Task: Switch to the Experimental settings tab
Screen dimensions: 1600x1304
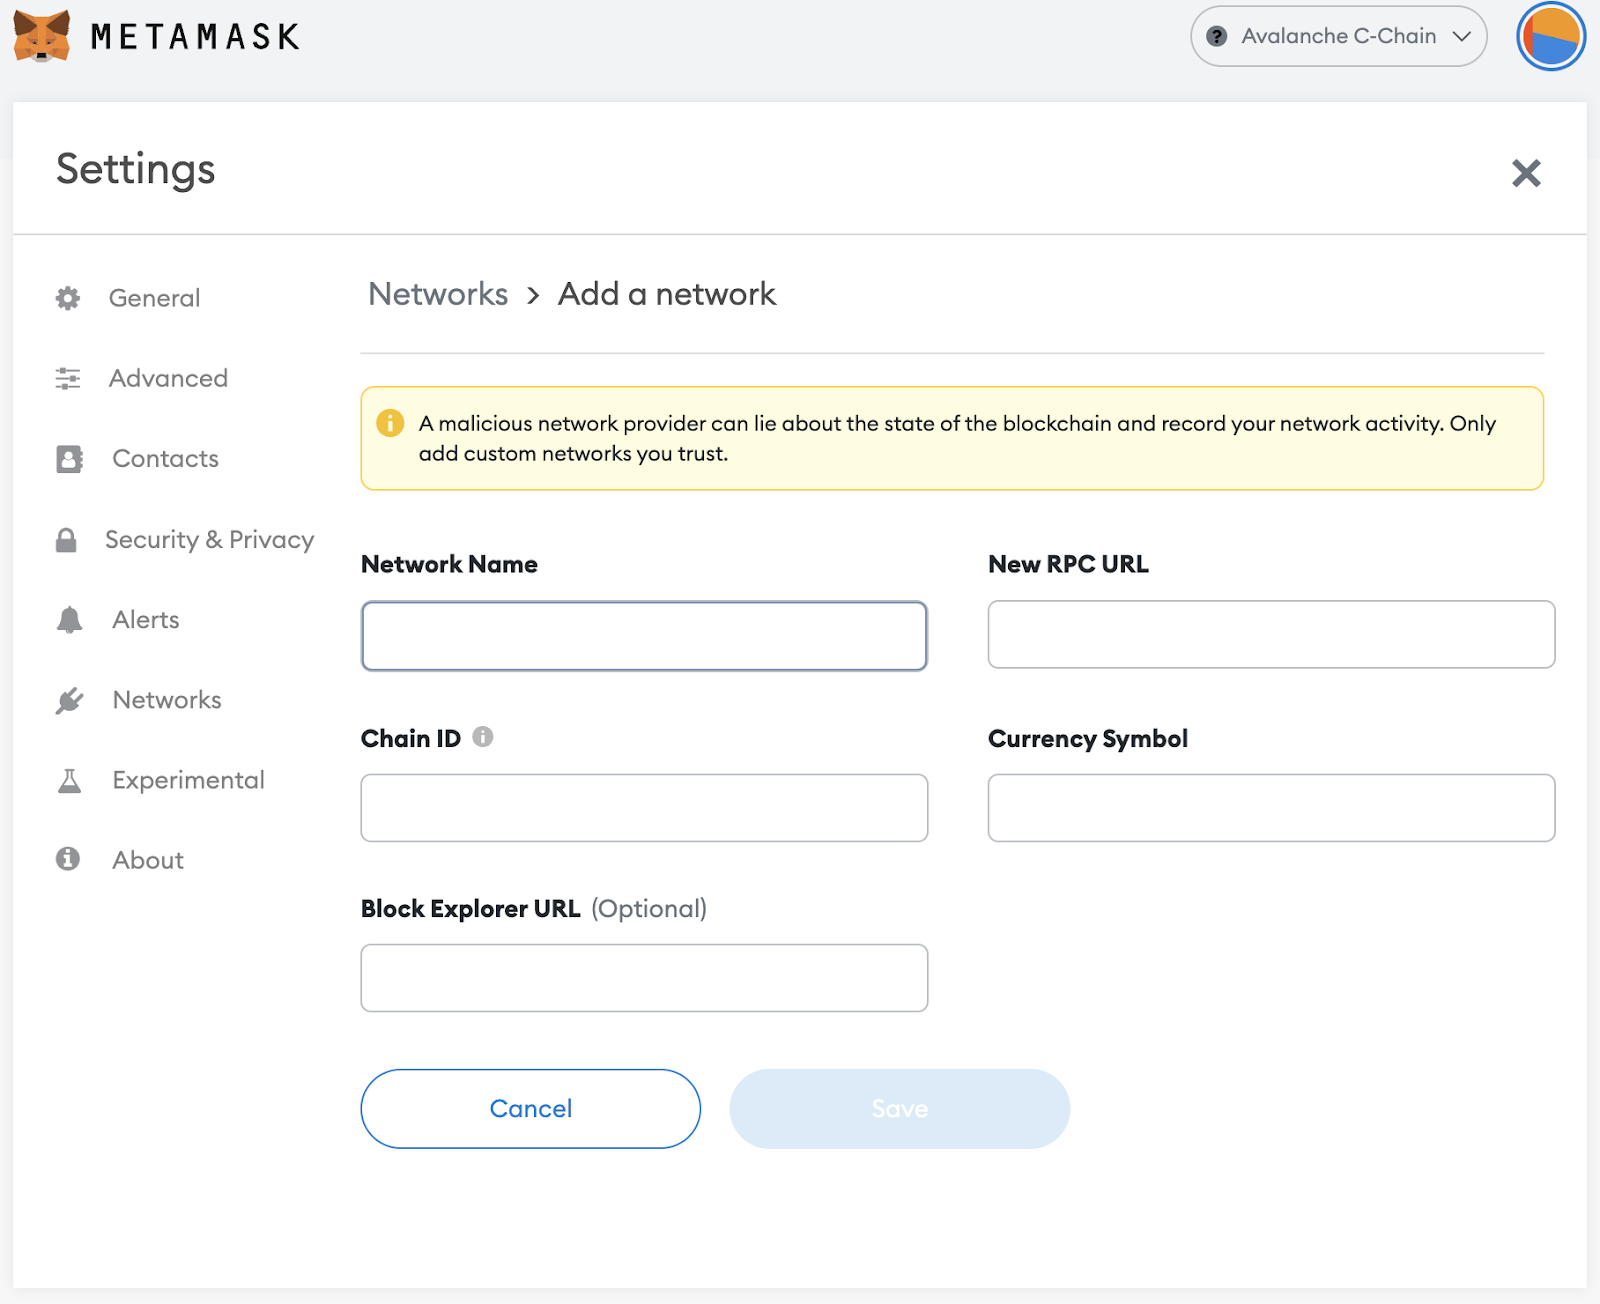Action: pos(188,780)
